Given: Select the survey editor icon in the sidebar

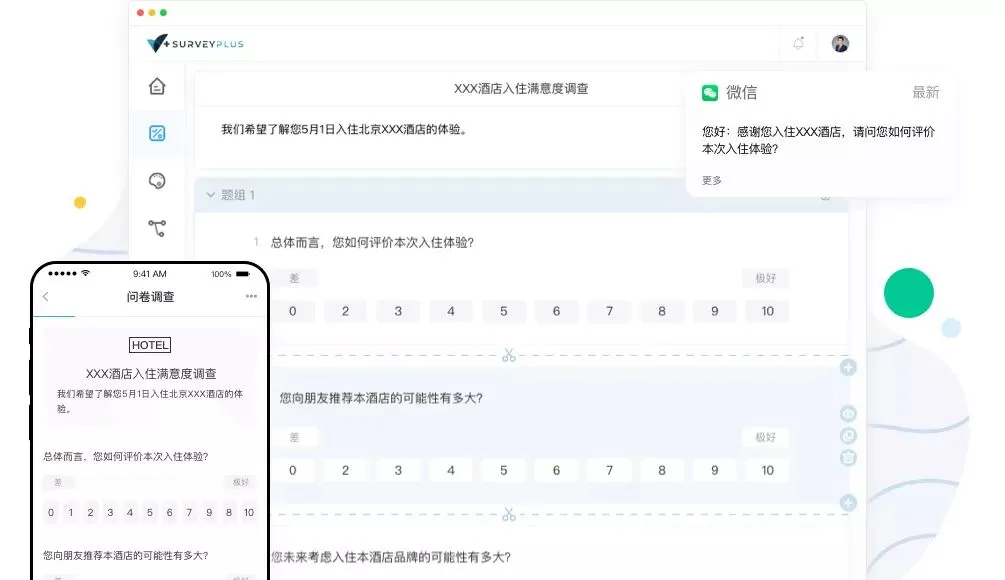Looking at the screenshot, I should coord(157,133).
